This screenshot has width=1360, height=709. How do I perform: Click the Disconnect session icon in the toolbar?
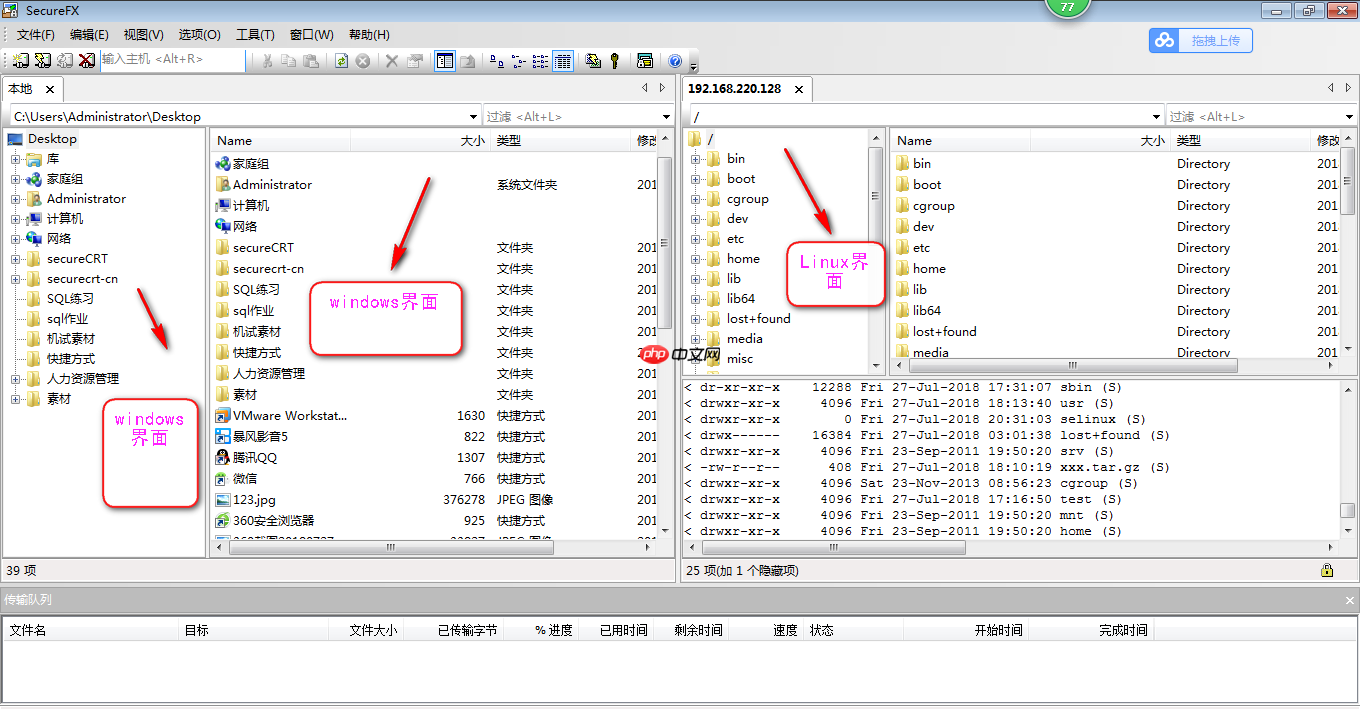tap(85, 60)
